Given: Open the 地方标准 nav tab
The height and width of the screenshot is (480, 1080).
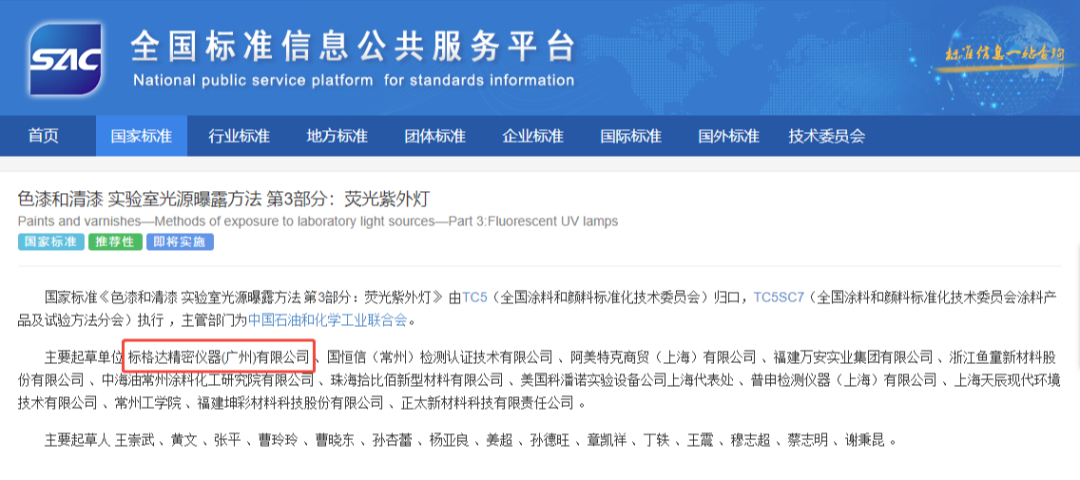Looking at the screenshot, I should tap(337, 136).
